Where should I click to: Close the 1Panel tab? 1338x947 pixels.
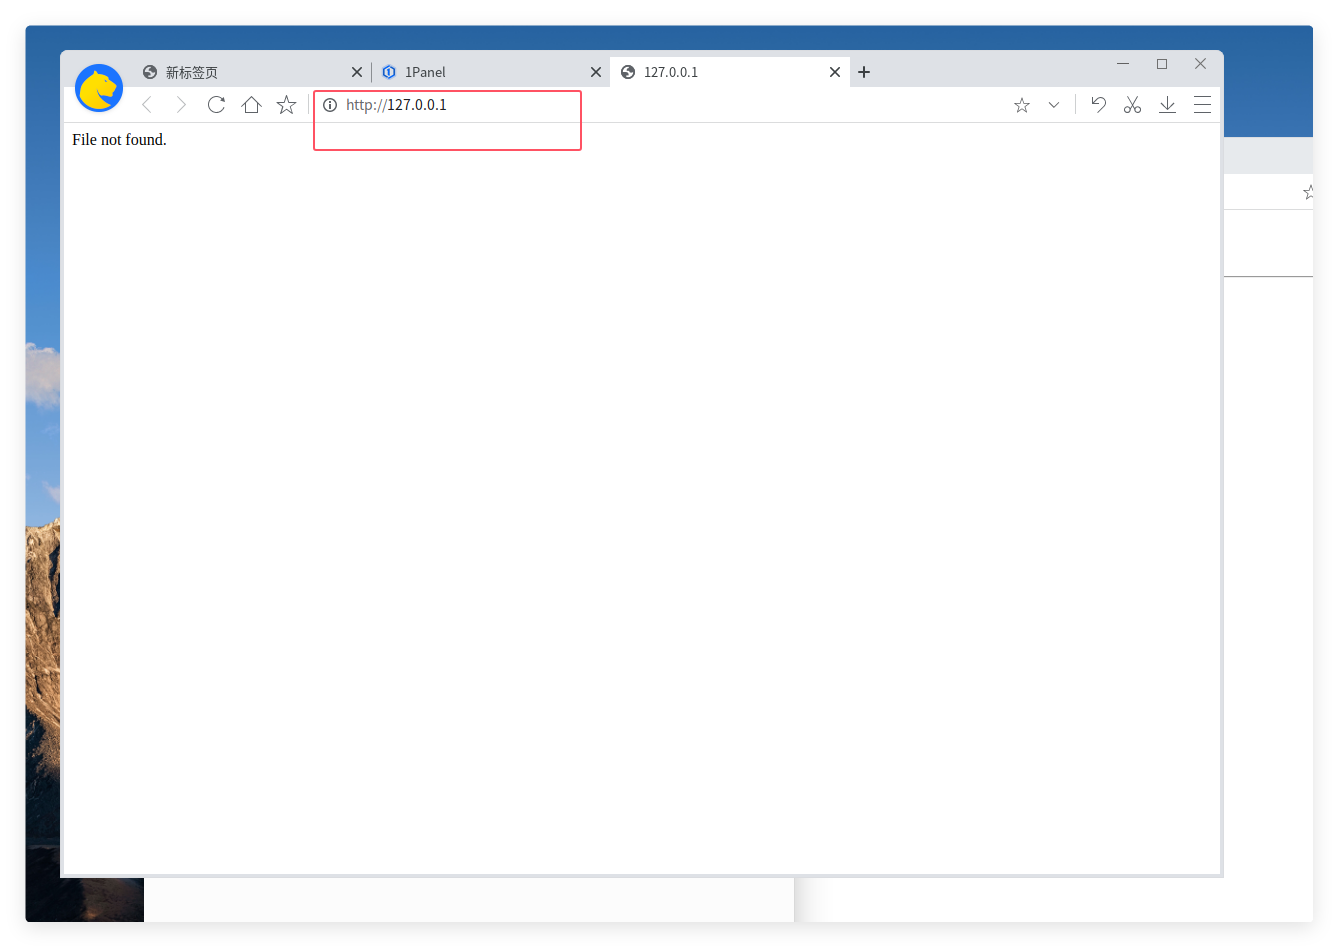(596, 72)
